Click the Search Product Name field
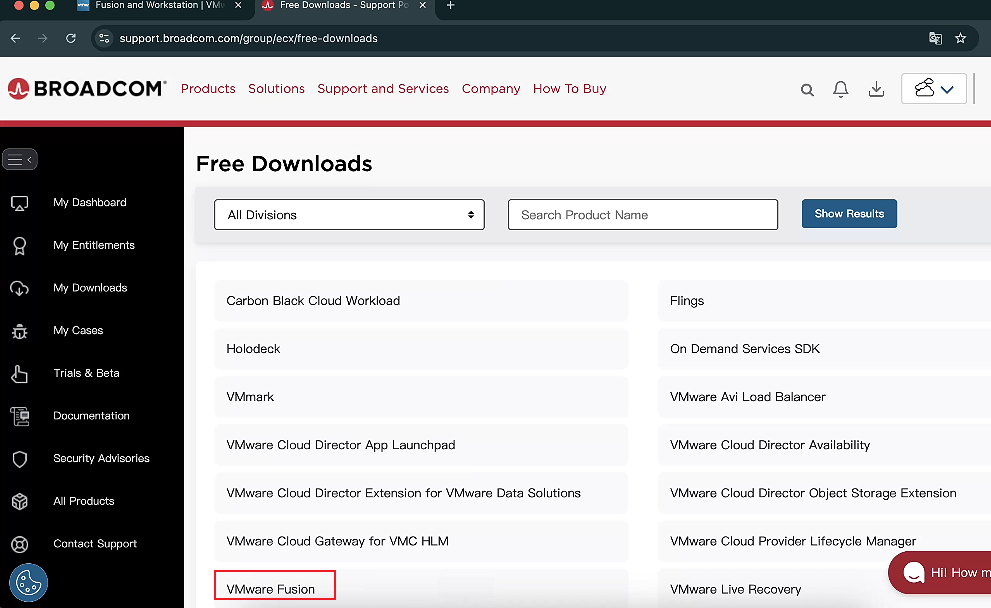Viewport: 991px width, 608px height. [643, 215]
